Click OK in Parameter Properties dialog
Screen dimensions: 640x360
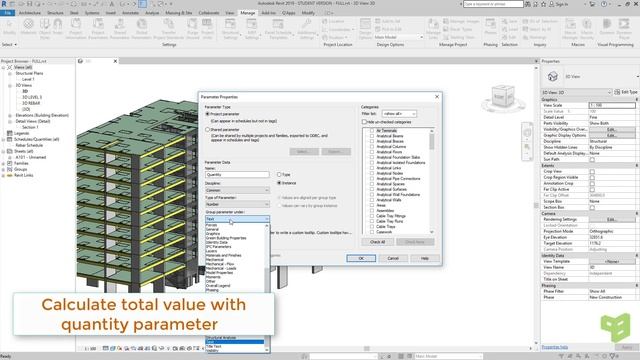(361, 258)
